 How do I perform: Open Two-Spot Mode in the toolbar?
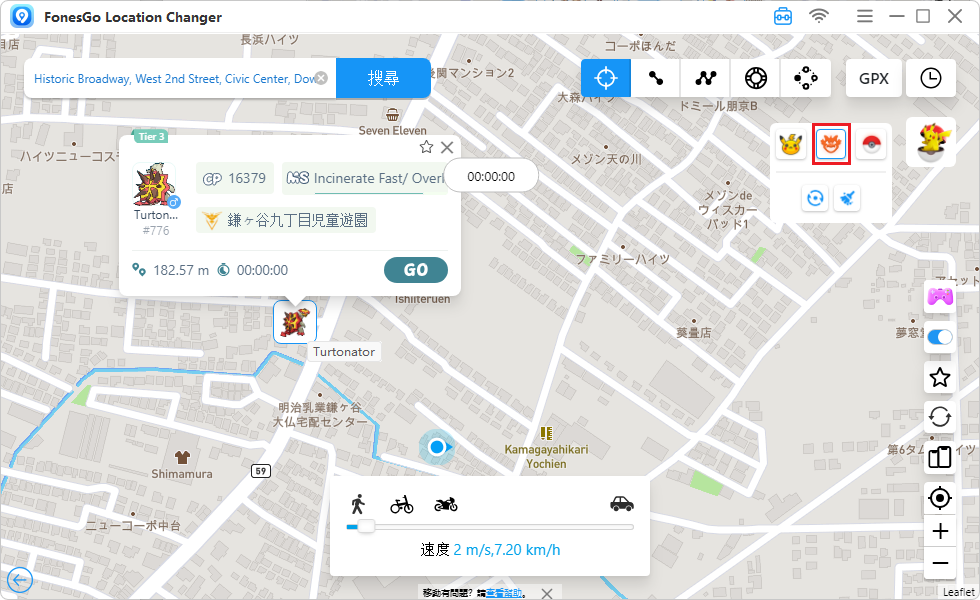coord(656,78)
